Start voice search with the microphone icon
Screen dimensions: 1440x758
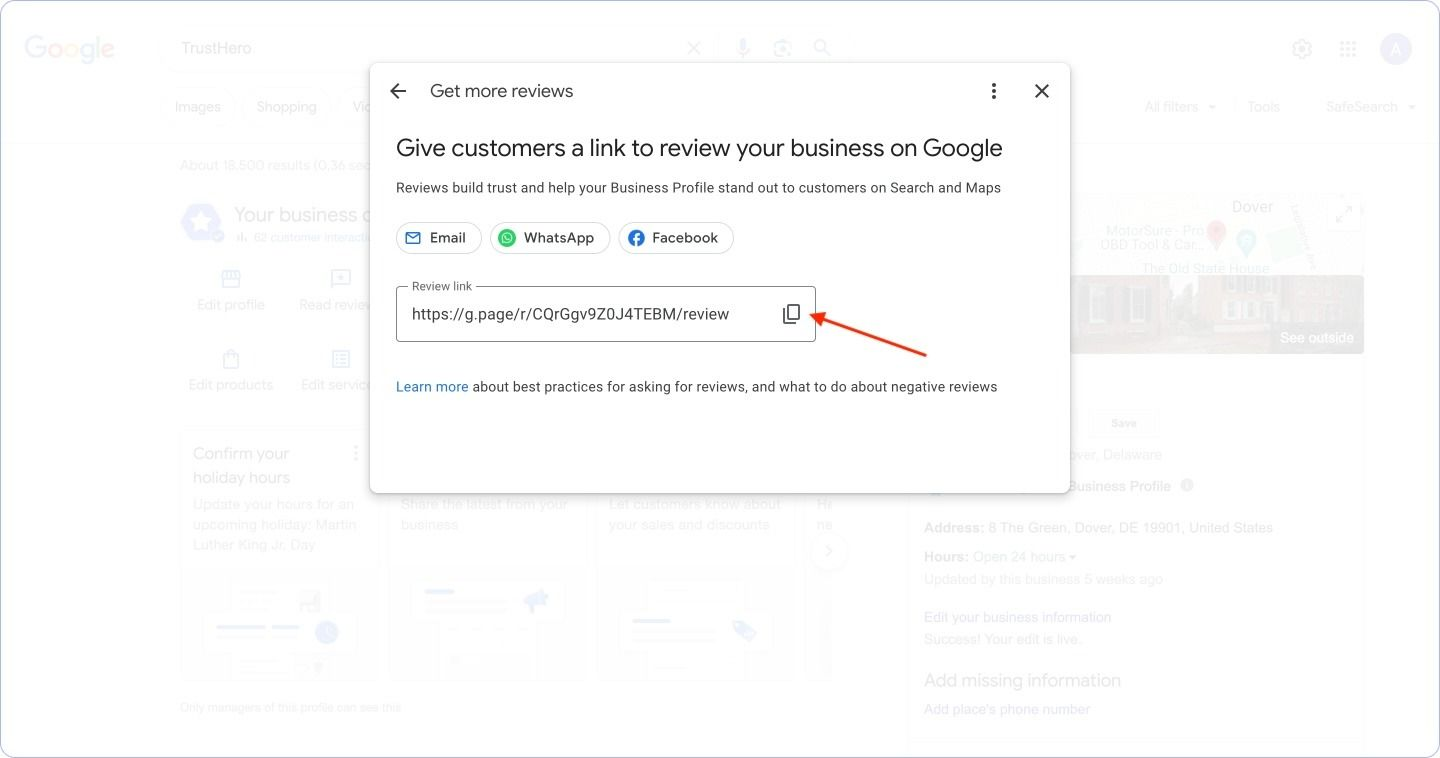743,48
